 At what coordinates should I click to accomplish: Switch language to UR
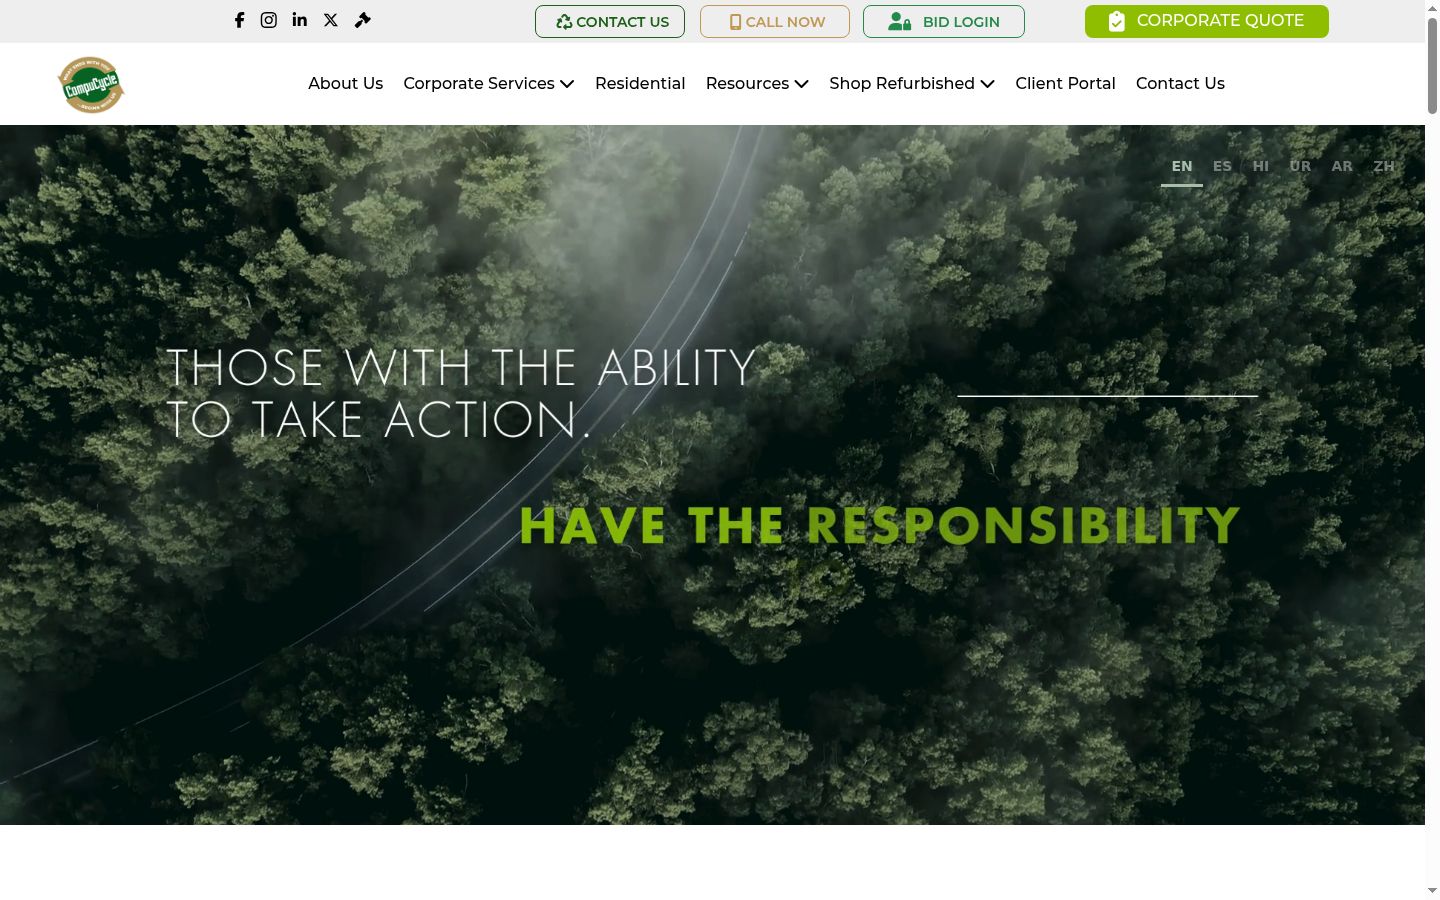1300,167
